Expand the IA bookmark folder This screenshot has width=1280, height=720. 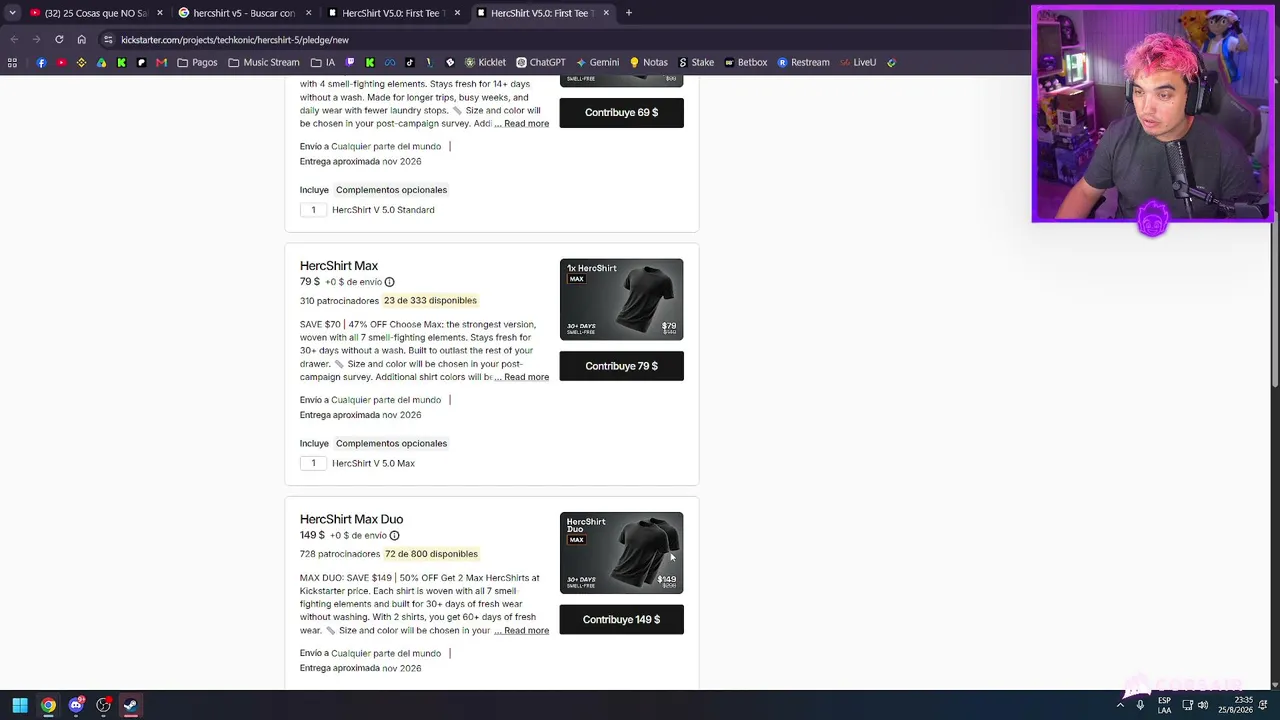tap(323, 62)
